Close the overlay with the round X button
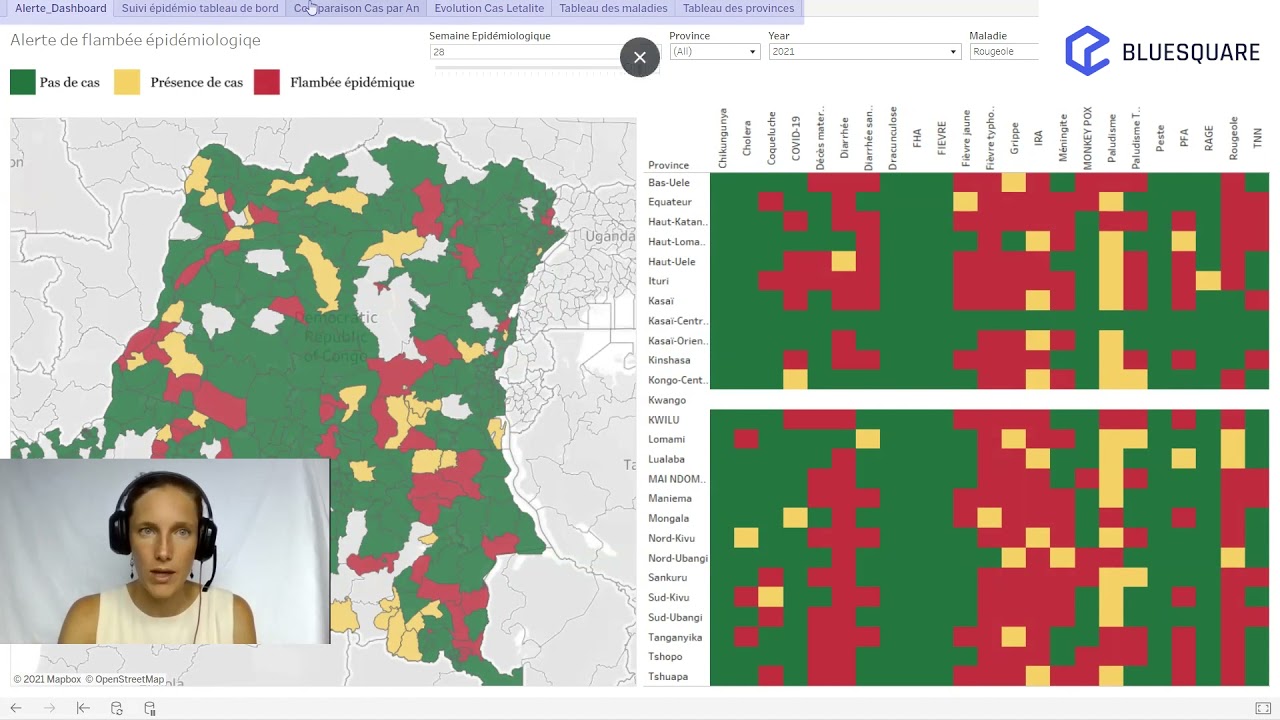The height and width of the screenshot is (720, 1280). tap(640, 57)
